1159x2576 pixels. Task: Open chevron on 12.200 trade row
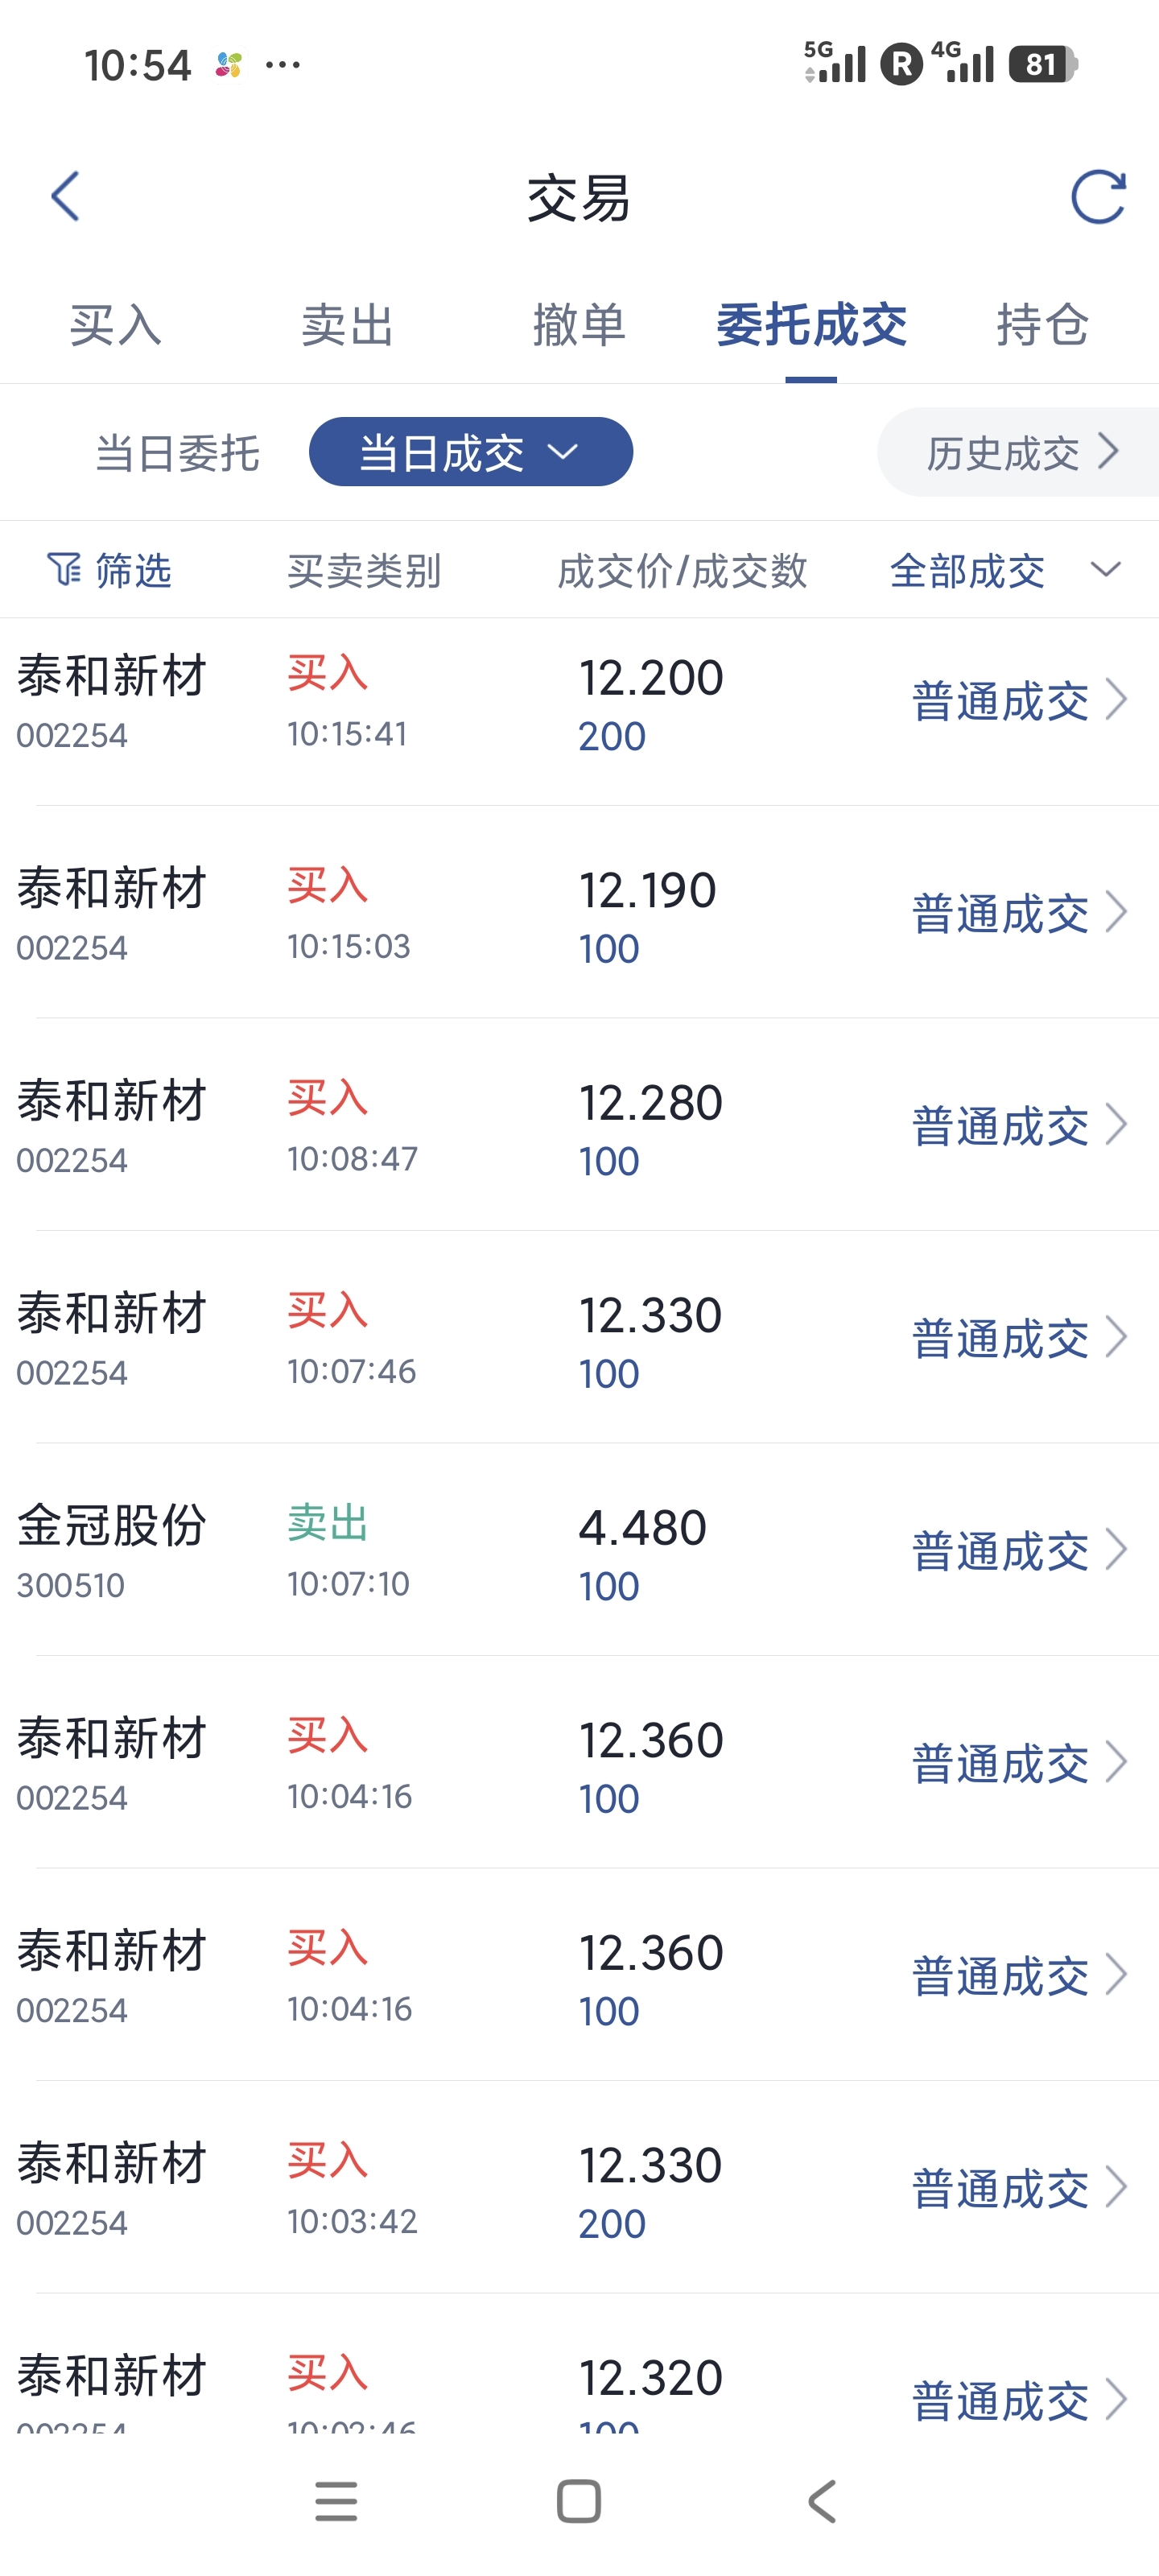tap(1116, 699)
